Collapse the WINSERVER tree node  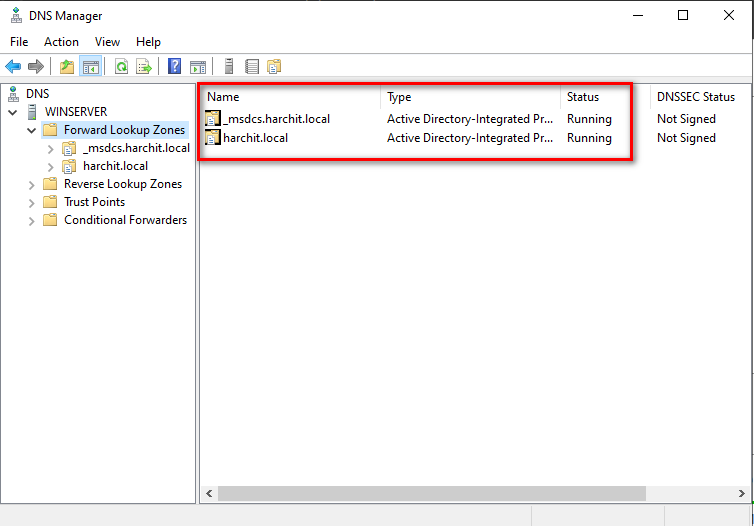pyautogui.click(x=13, y=112)
